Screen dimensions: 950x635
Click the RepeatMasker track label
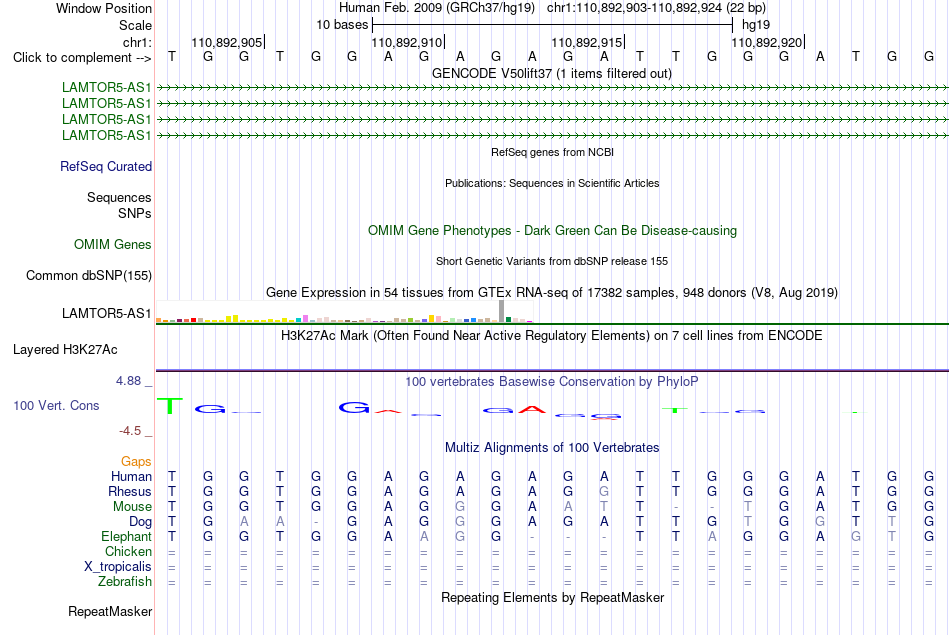tap(110, 611)
